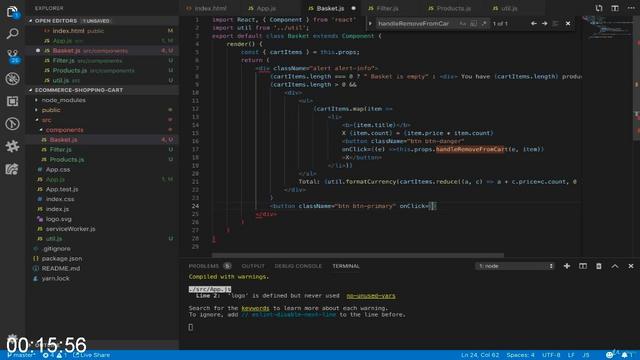640x360 pixels.
Task: Go to previous match in find widget
Action: (x=533, y=24)
